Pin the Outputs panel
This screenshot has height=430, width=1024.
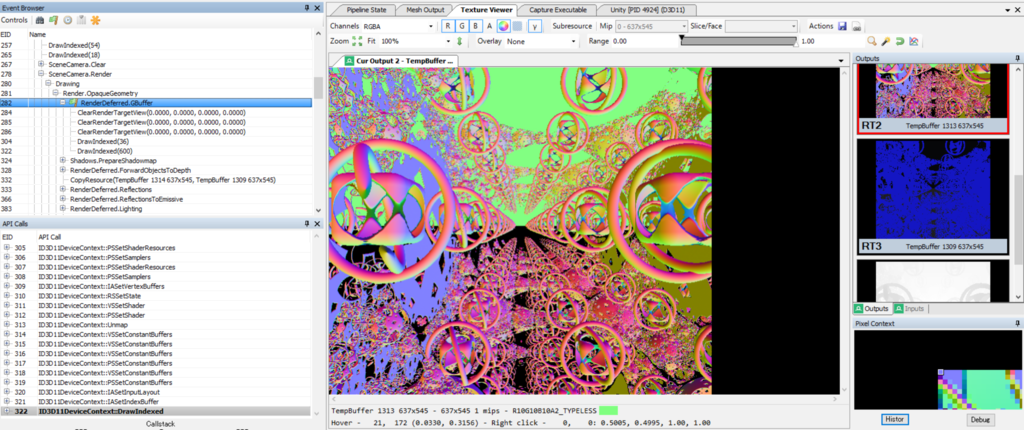[1017, 58]
